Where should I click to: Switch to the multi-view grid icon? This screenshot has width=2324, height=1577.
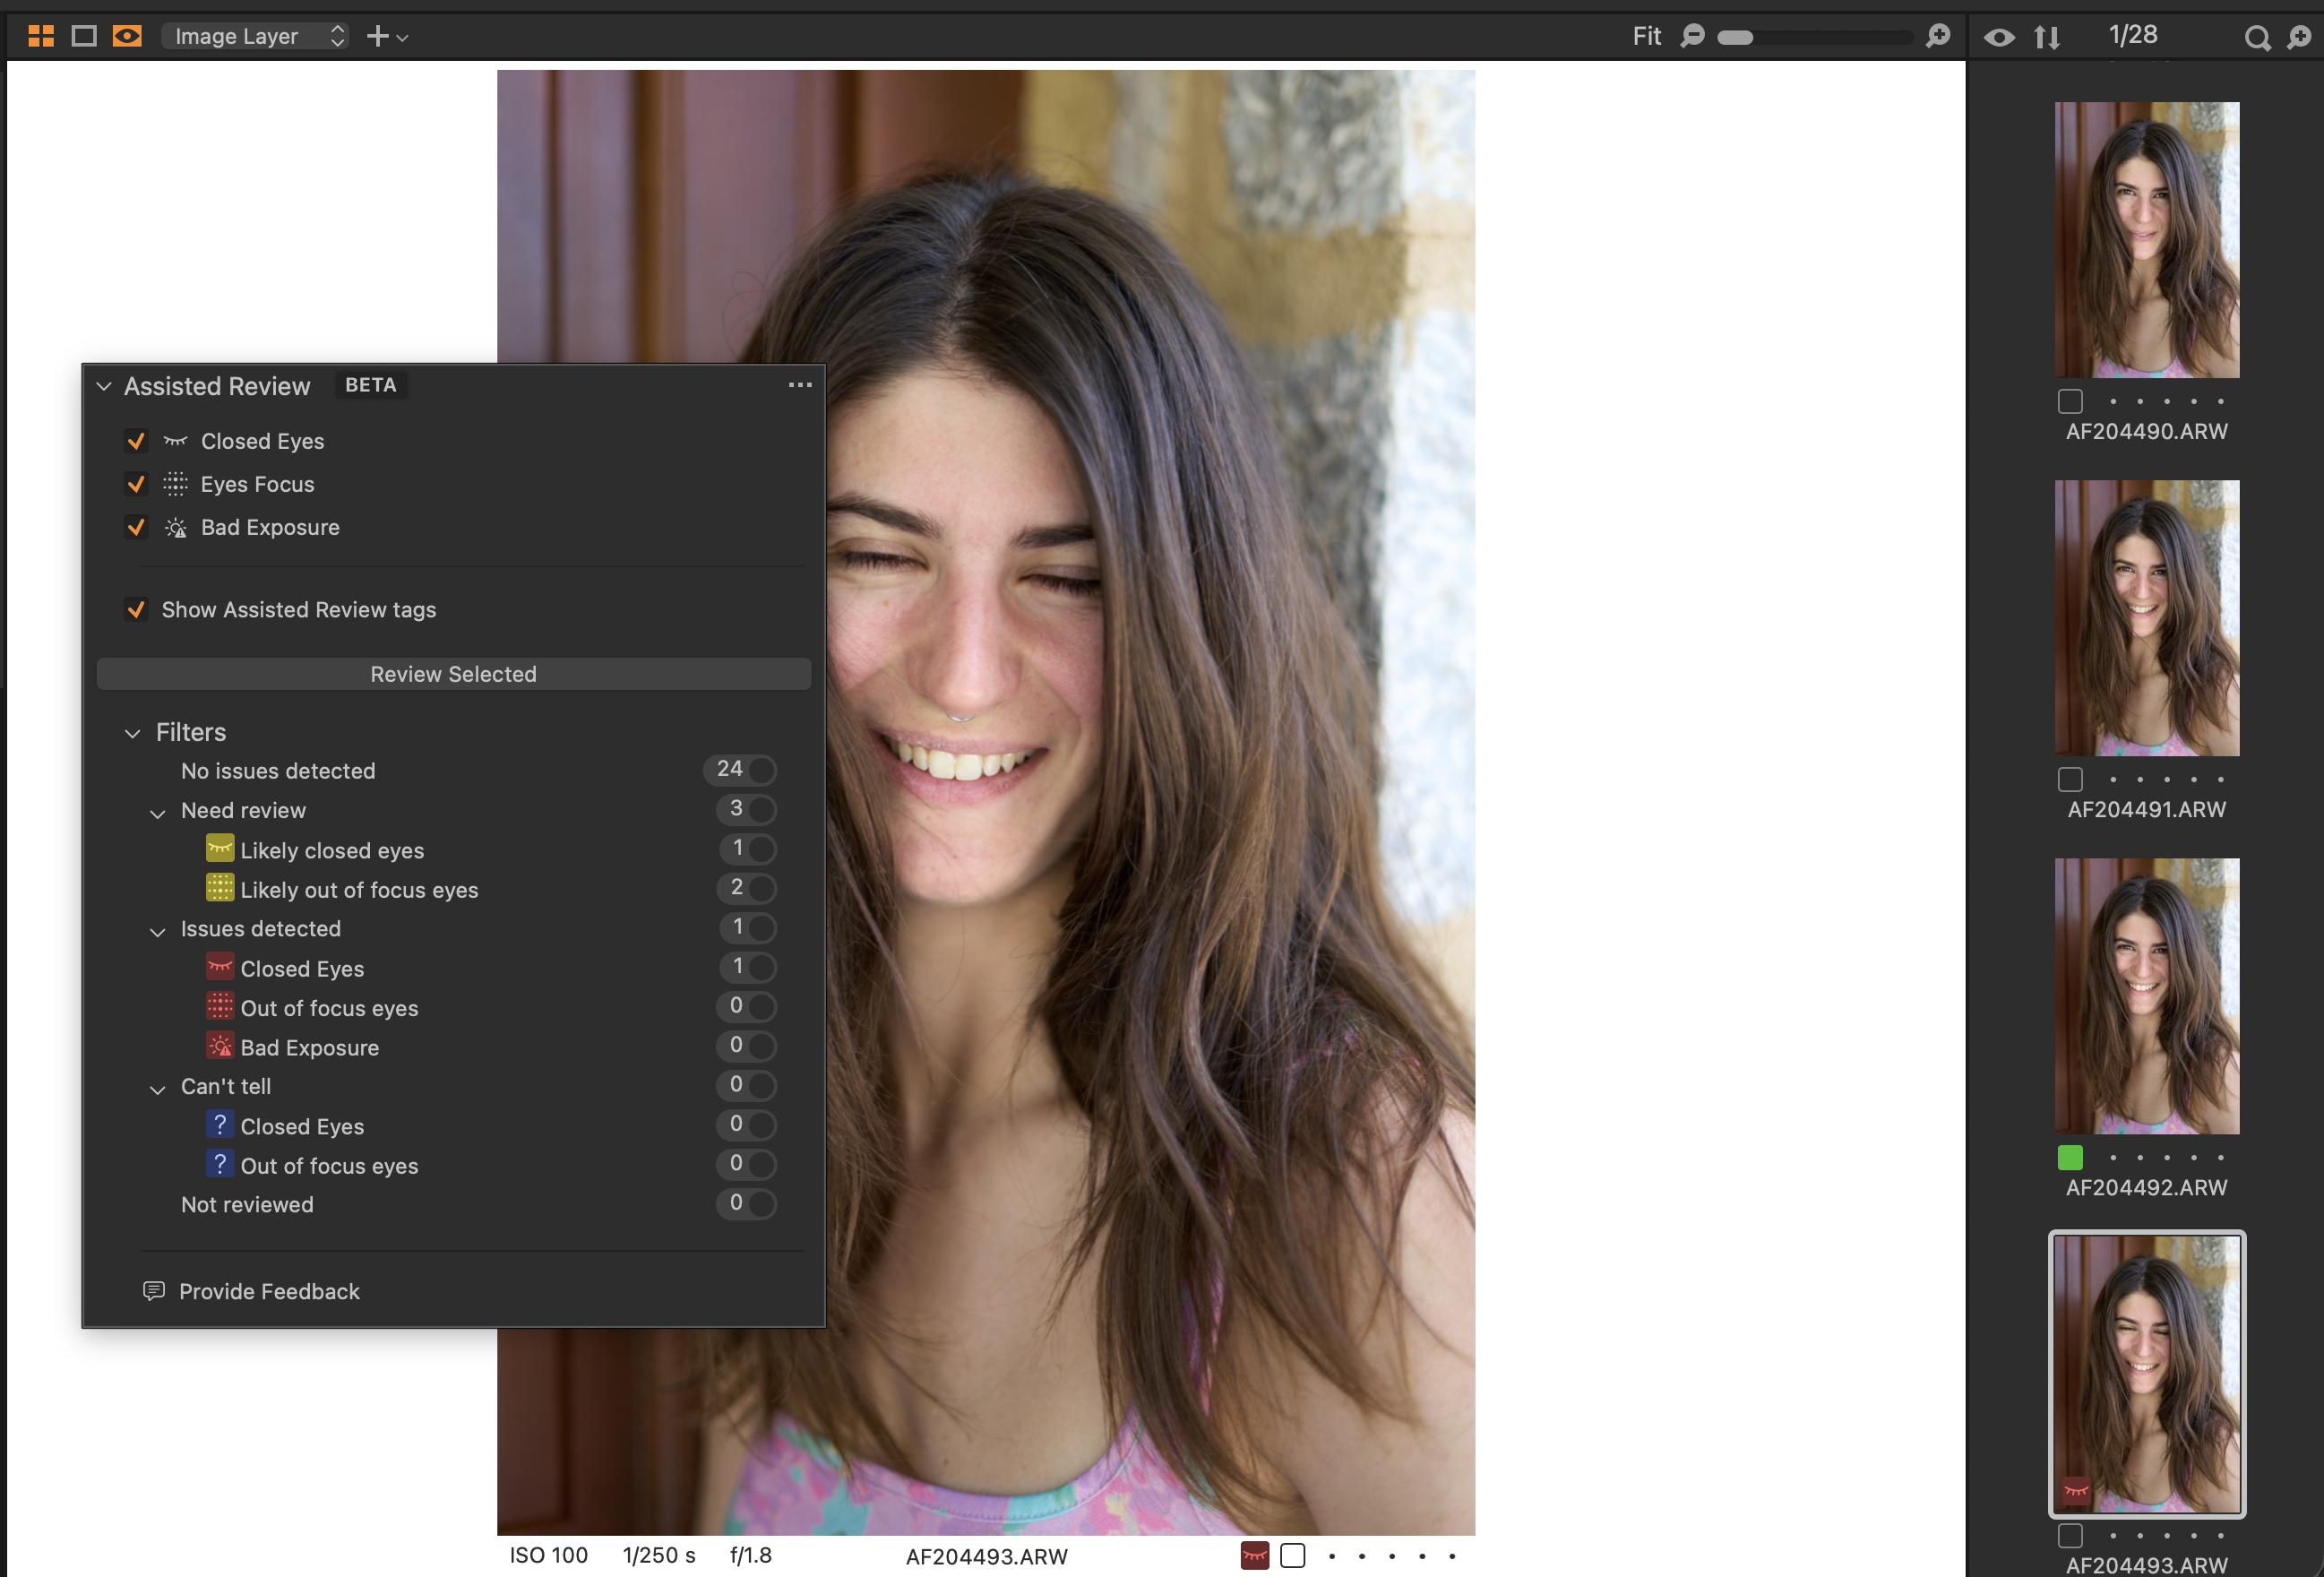(41, 37)
